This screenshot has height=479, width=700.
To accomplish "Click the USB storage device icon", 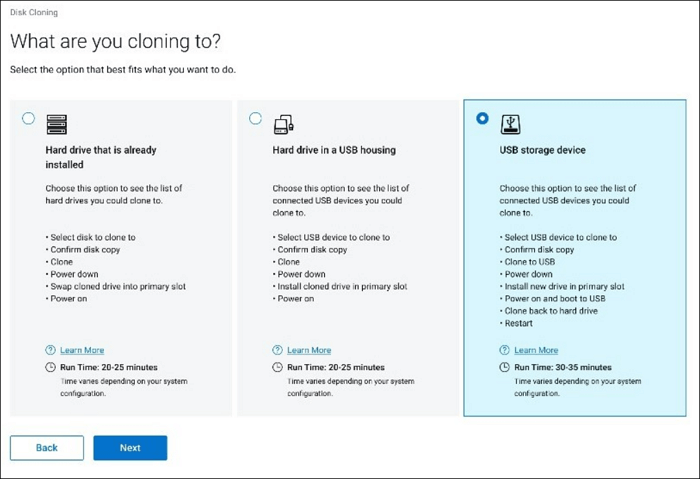I will (511, 125).
